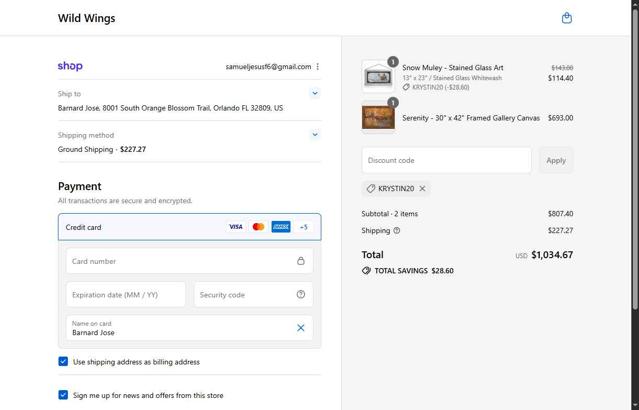This screenshot has height=410, width=639.
Task: Click the Mastercard icon
Action: point(258,227)
